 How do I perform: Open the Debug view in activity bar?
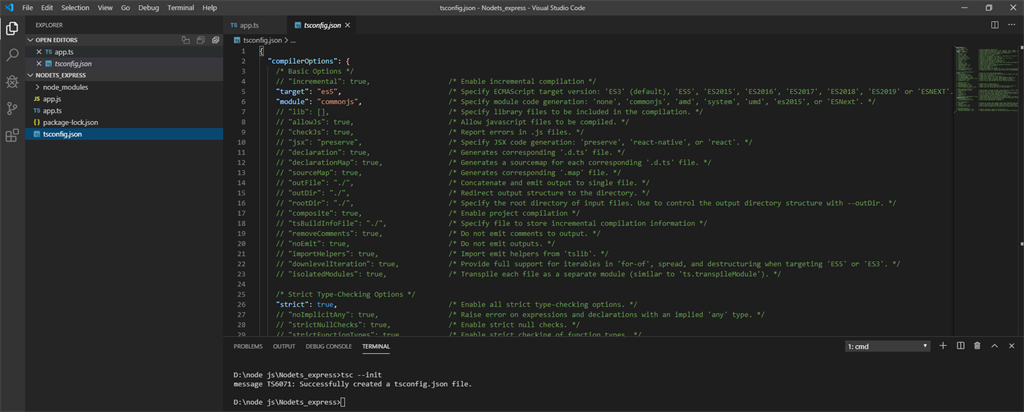click(12, 81)
